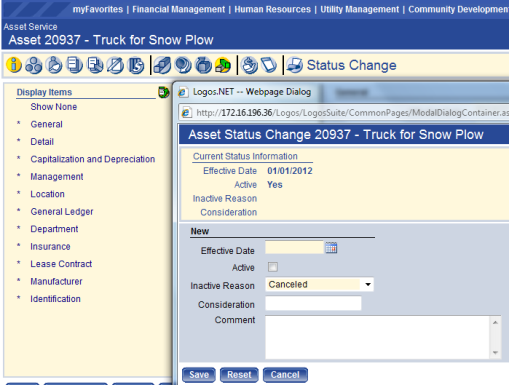Click the current Effective Date value 01/01/2012

point(290,171)
